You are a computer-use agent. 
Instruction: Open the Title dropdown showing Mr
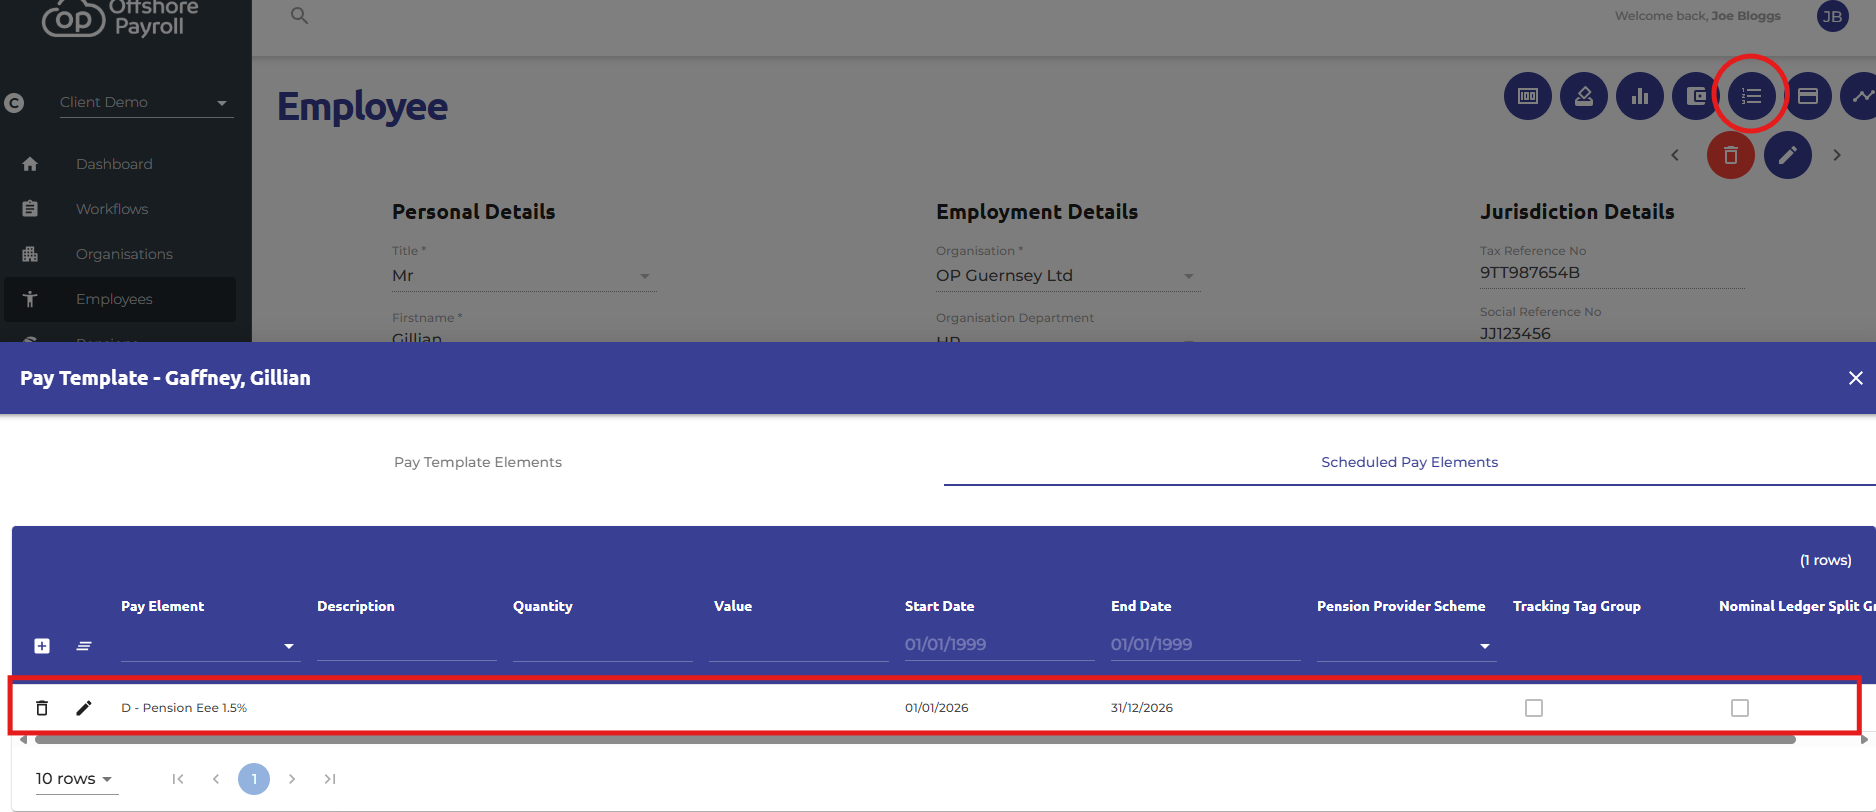pyautogui.click(x=524, y=276)
